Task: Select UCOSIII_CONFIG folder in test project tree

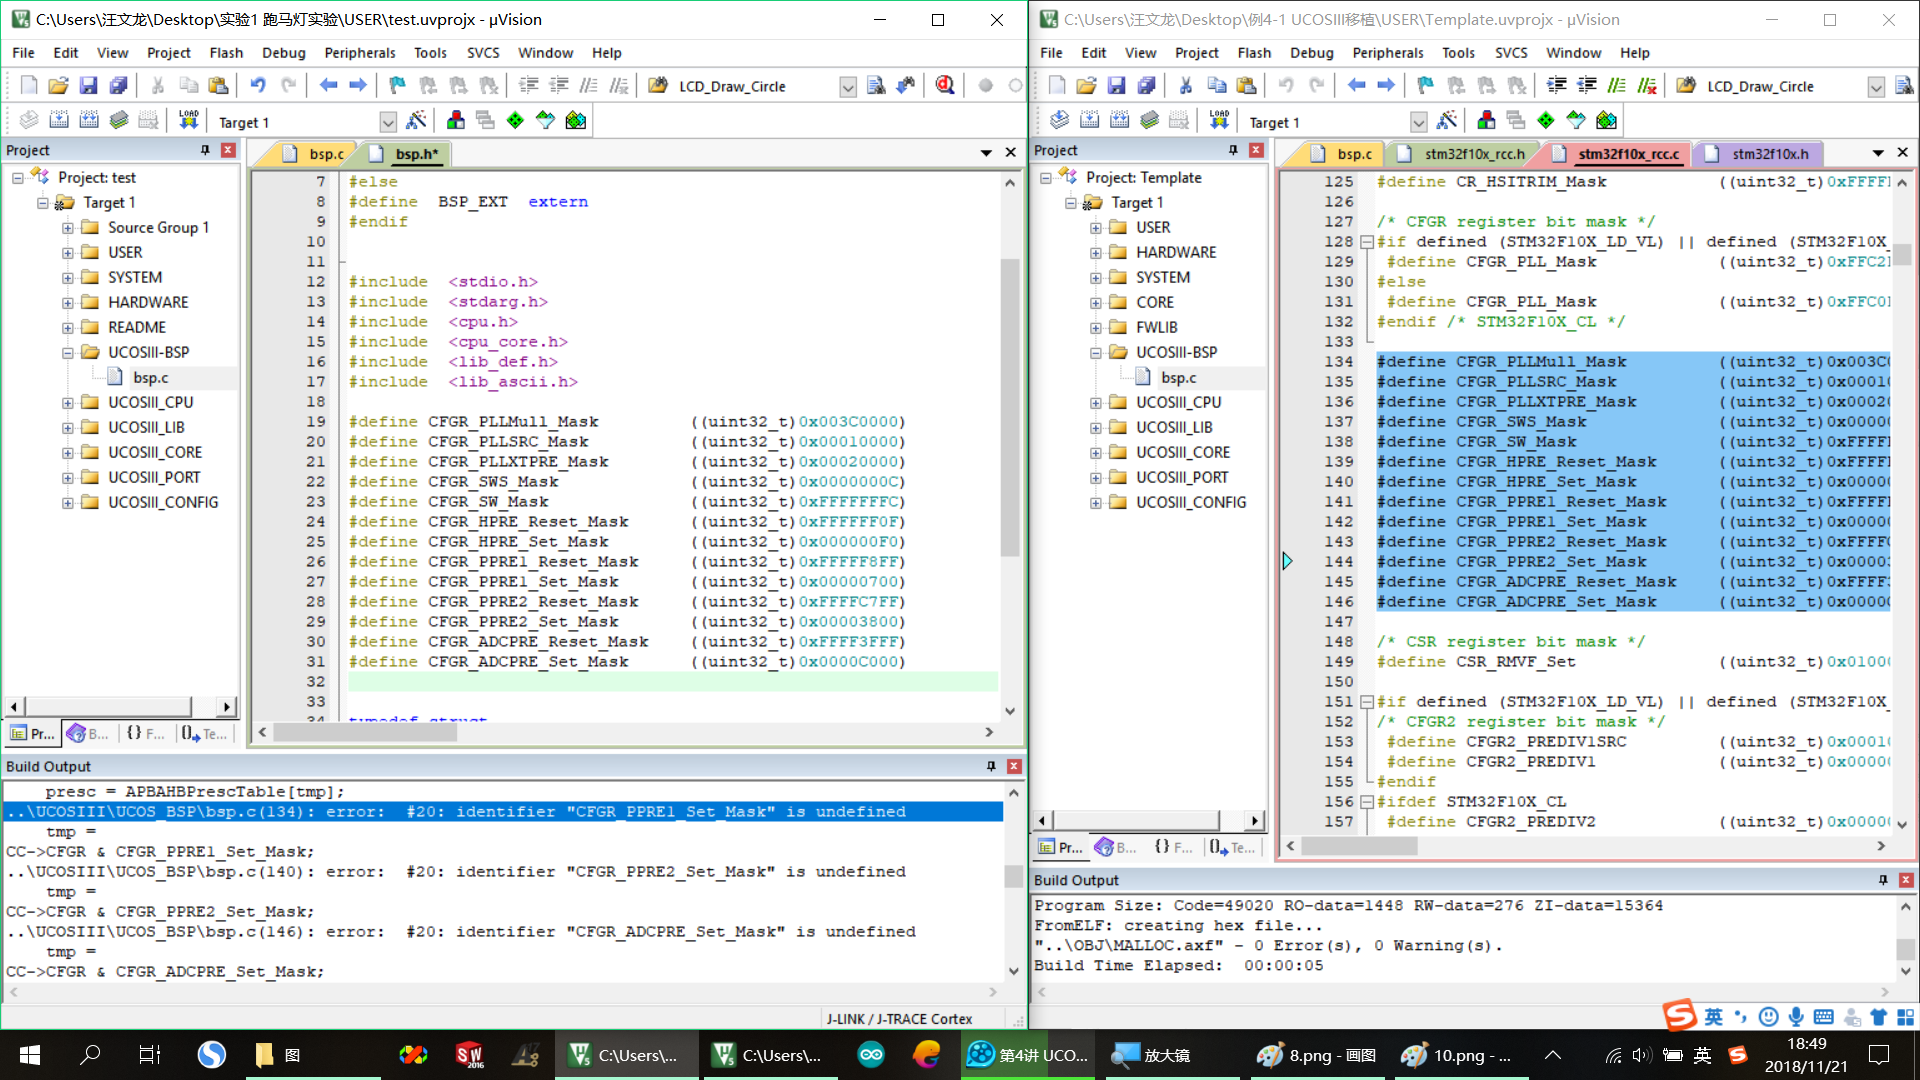Action: coord(162,503)
